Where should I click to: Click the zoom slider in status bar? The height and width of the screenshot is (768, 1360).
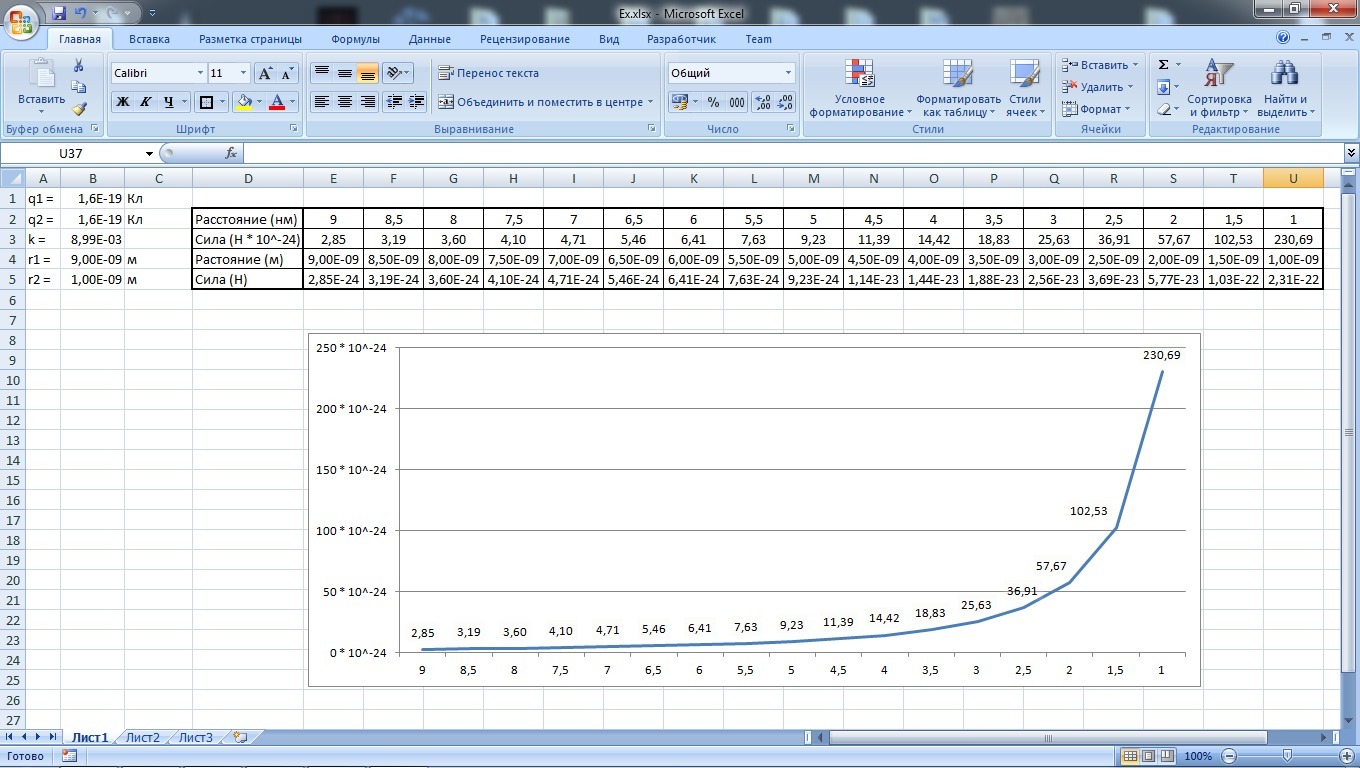1287,756
